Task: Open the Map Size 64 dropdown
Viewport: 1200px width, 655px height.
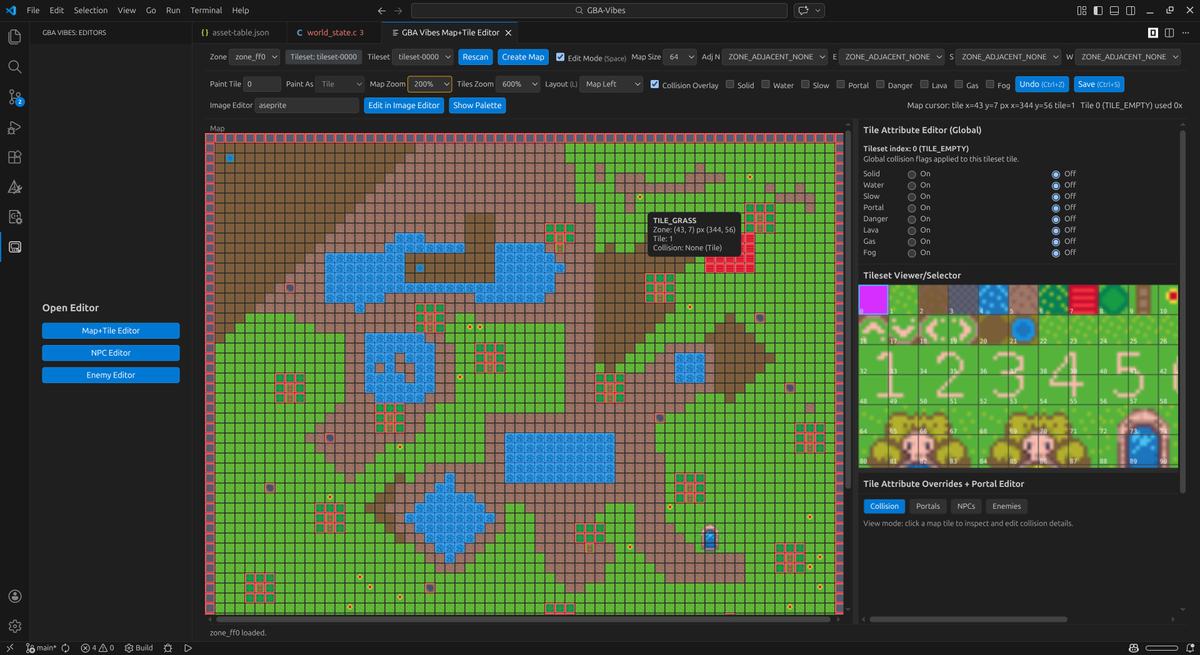Action: (681, 57)
